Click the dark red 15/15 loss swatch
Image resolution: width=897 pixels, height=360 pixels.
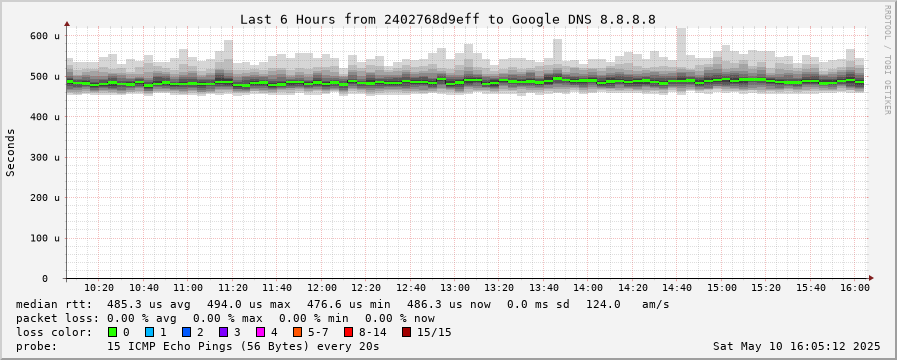tap(406, 332)
